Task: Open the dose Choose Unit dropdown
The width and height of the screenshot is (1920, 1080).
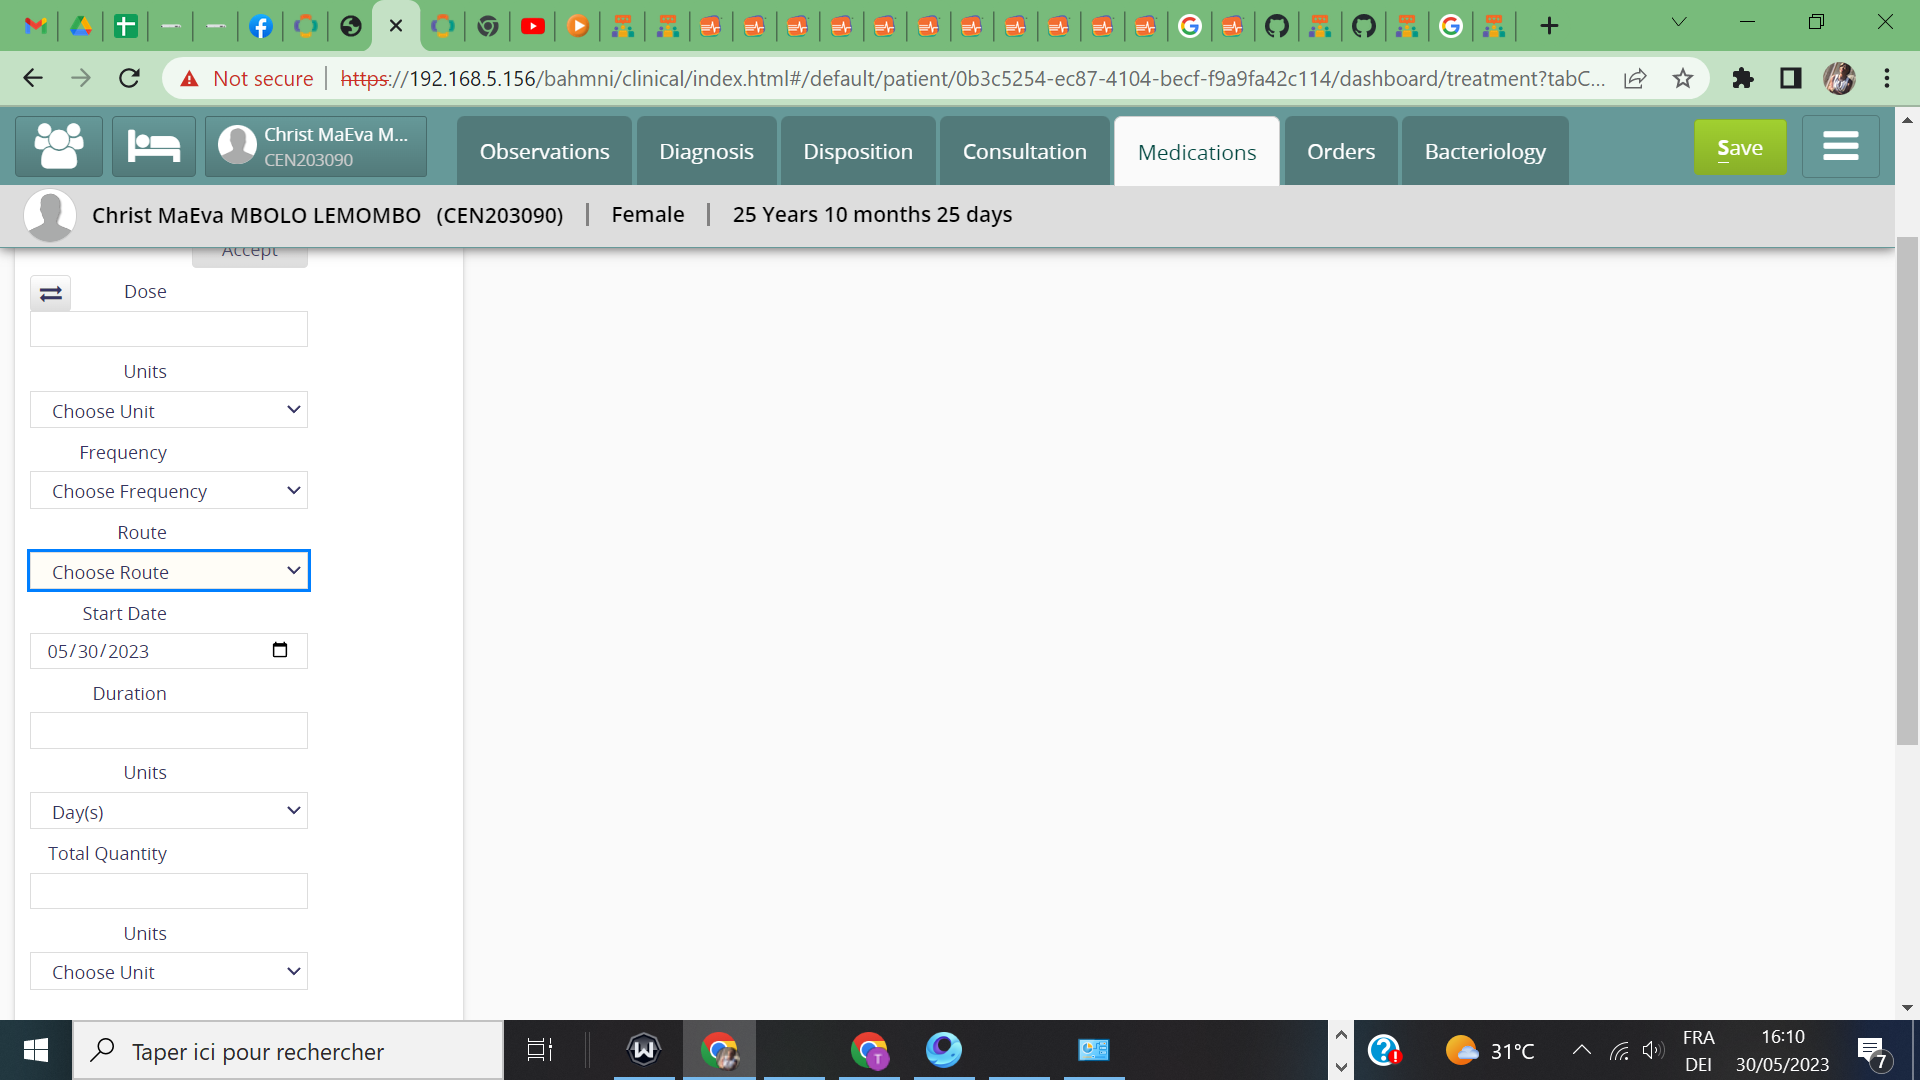Action: (x=169, y=410)
